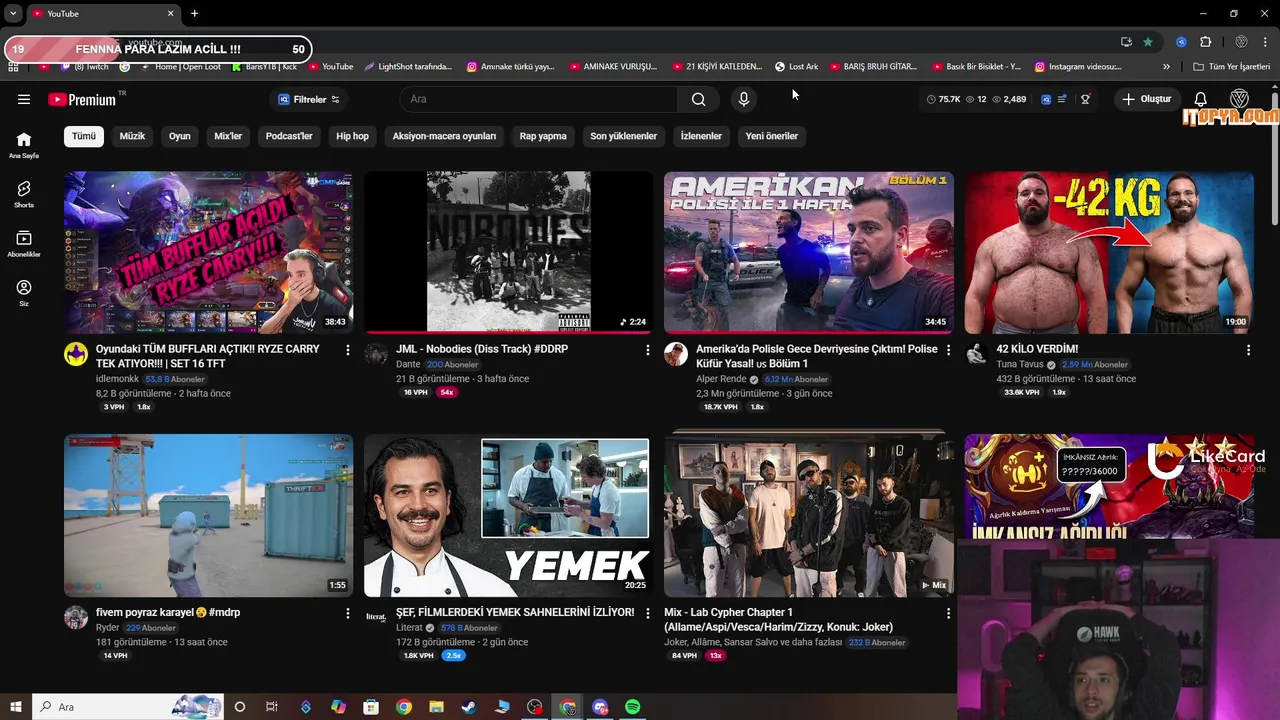Open the title "JML - Nobodies (Diss Track) #DDRP"
Image resolution: width=1280 pixels, height=720 pixels.
[482, 349]
